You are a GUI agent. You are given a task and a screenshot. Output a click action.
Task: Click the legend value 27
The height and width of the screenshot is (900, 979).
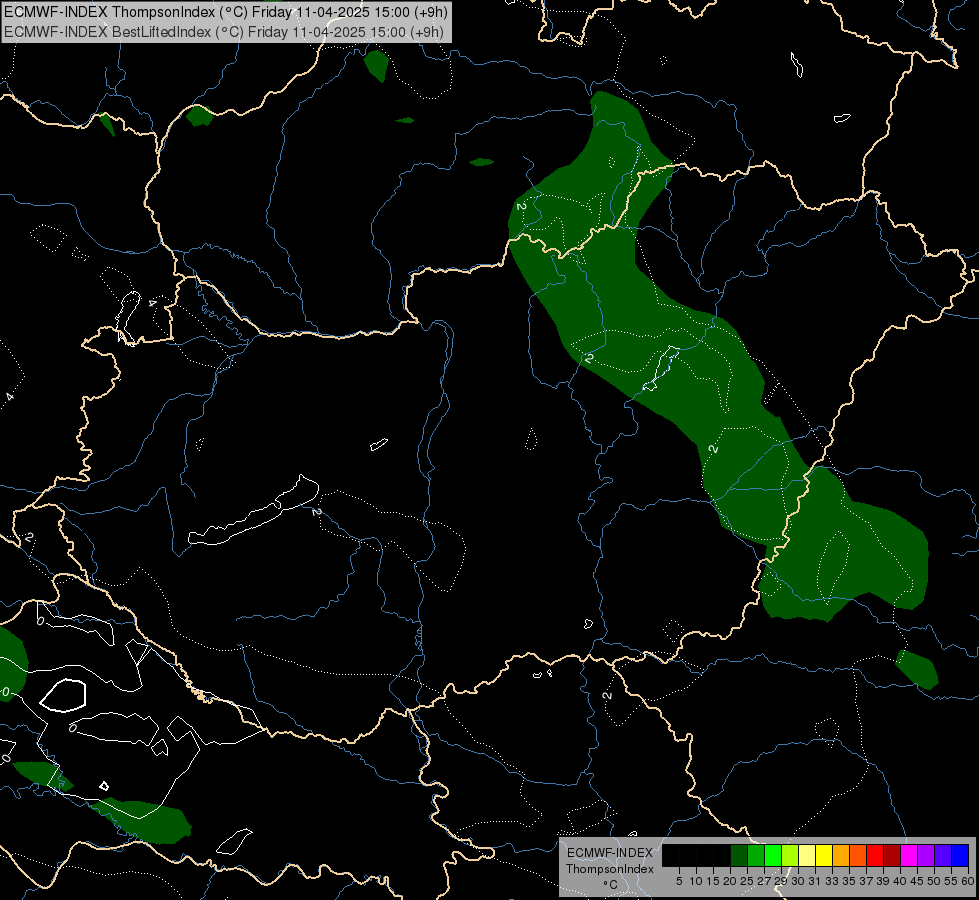[764, 881]
